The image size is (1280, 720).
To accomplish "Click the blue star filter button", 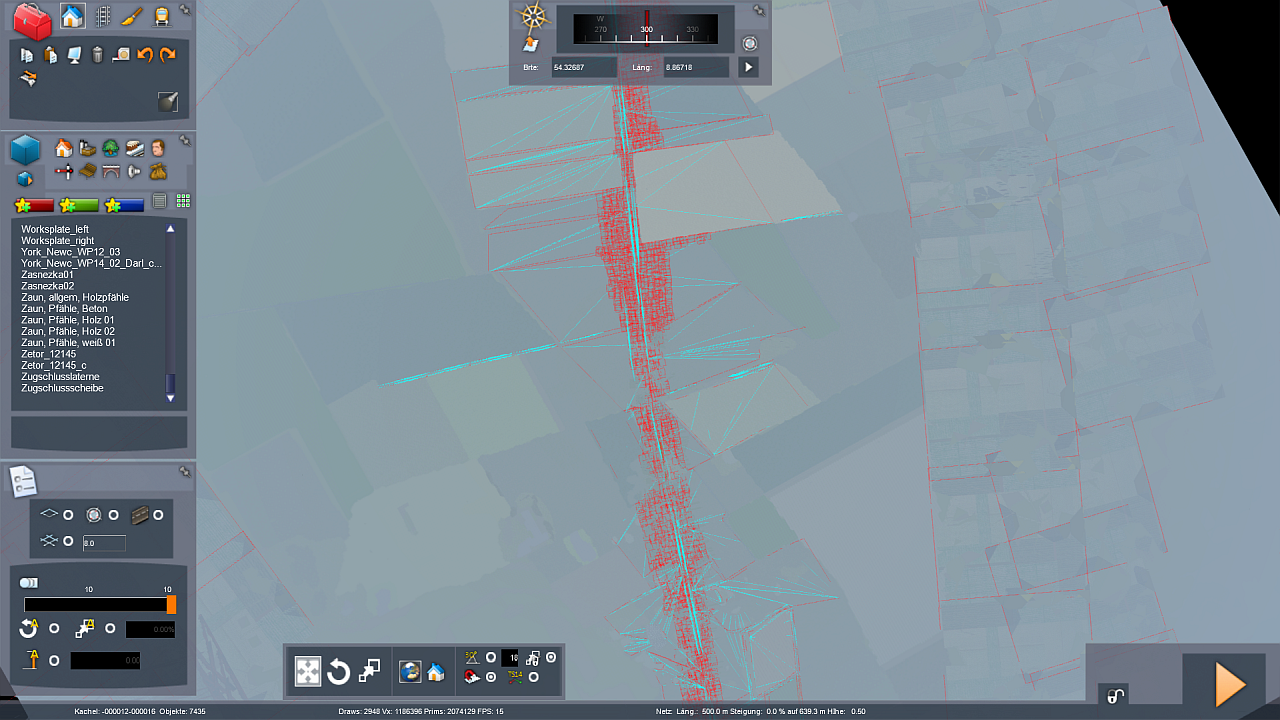I will click(124, 205).
